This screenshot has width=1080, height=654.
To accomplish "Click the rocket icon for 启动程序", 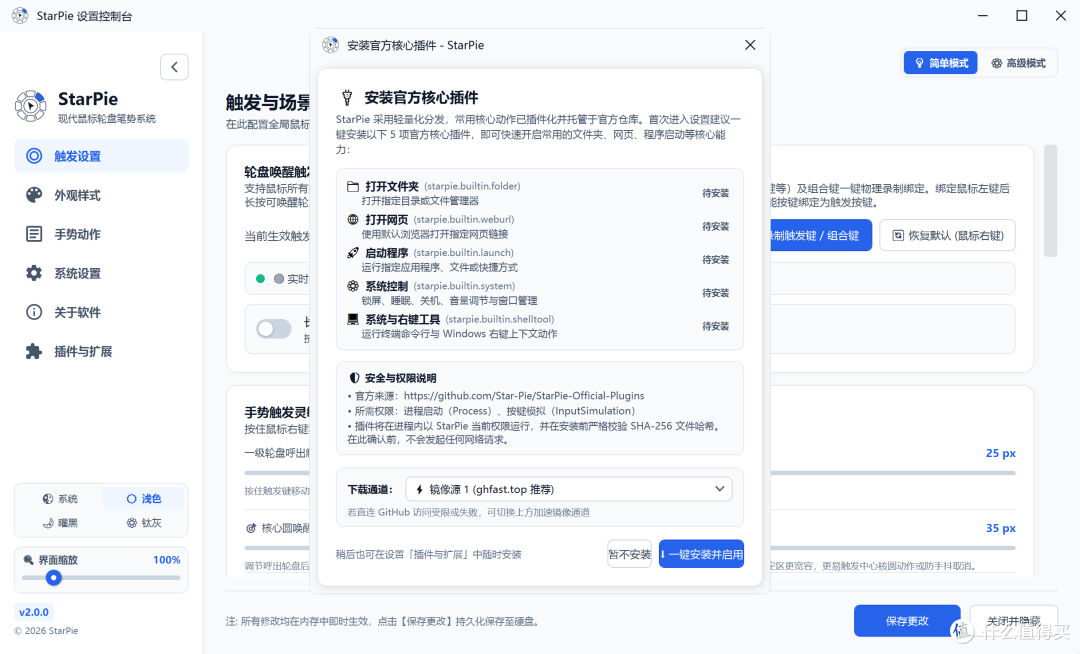I will pyautogui.click(x=353, y=253).
